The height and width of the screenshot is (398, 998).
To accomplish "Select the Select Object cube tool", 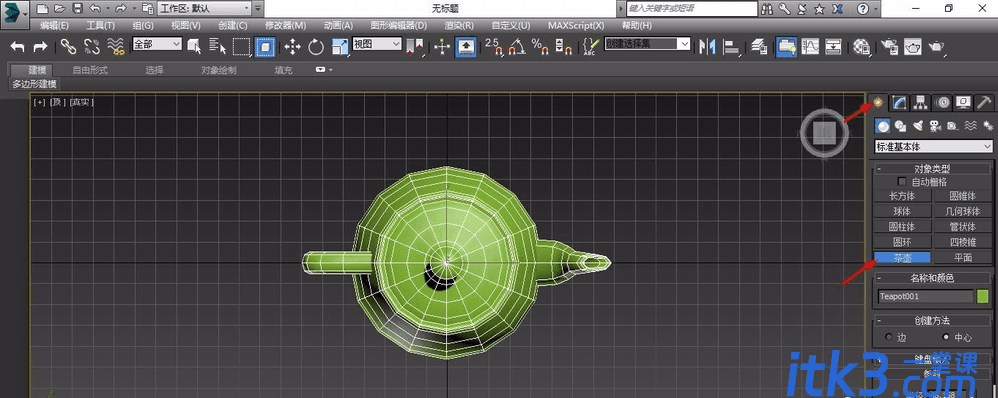I will pos(194,46).
